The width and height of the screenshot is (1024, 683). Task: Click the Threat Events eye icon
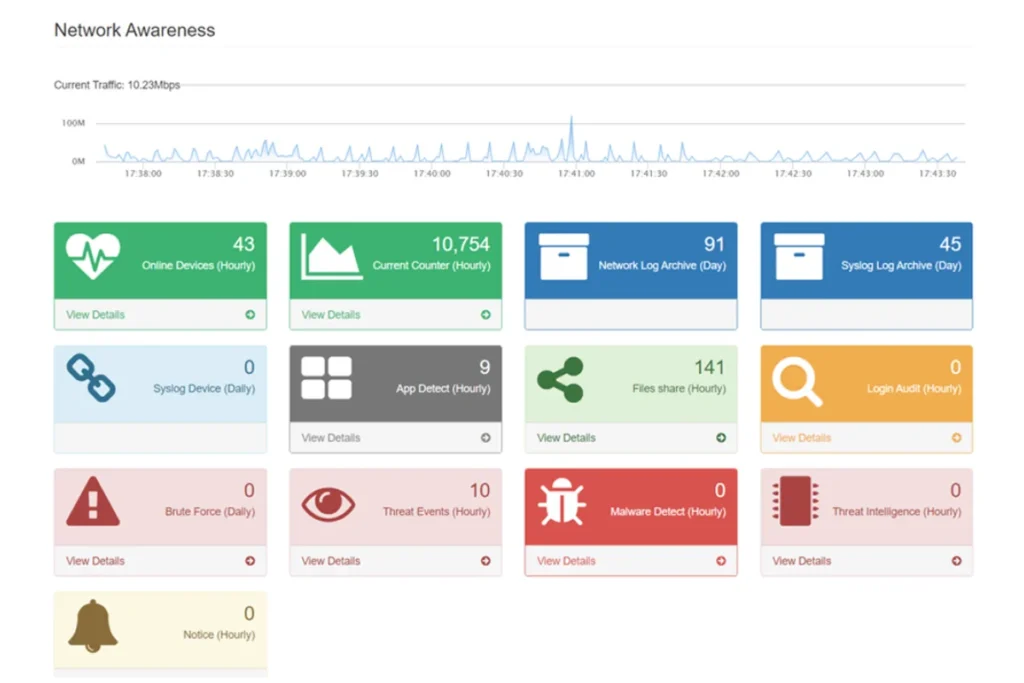coord(328,504)
